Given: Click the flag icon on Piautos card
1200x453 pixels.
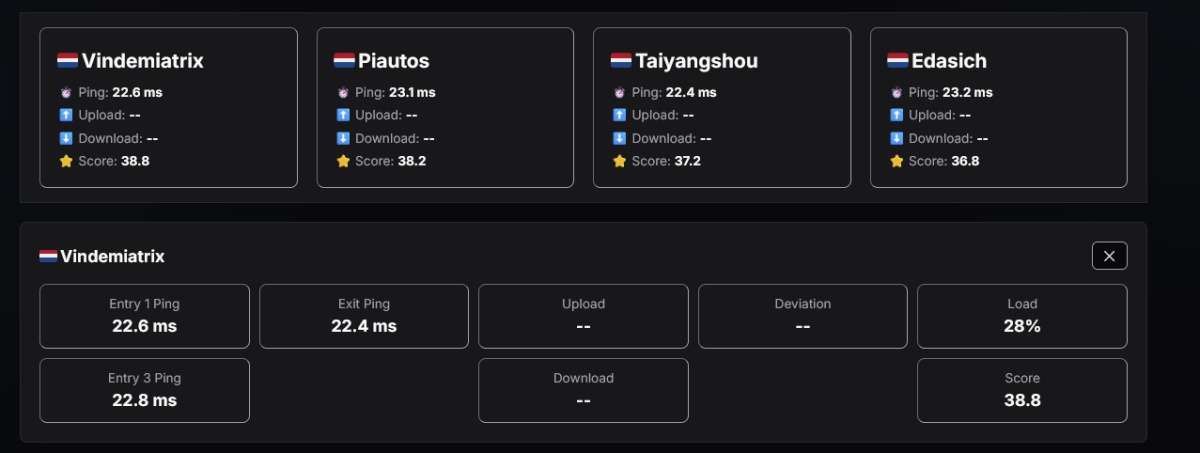Looking at the screenshot, I should tap(344, 61).
